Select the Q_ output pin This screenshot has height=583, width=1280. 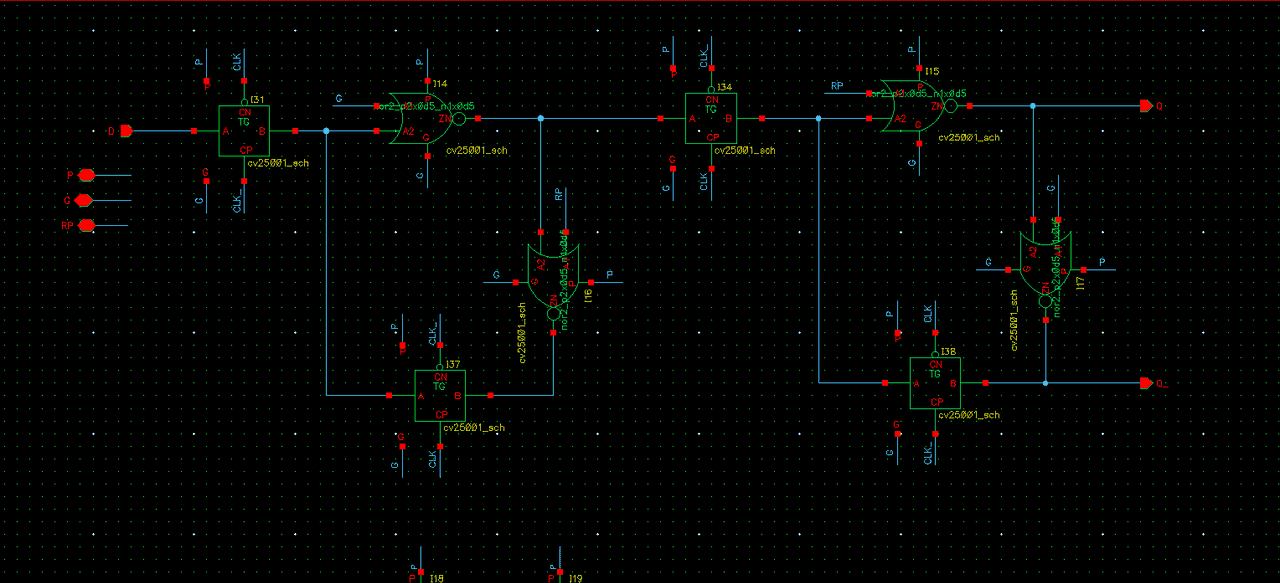1145,383
